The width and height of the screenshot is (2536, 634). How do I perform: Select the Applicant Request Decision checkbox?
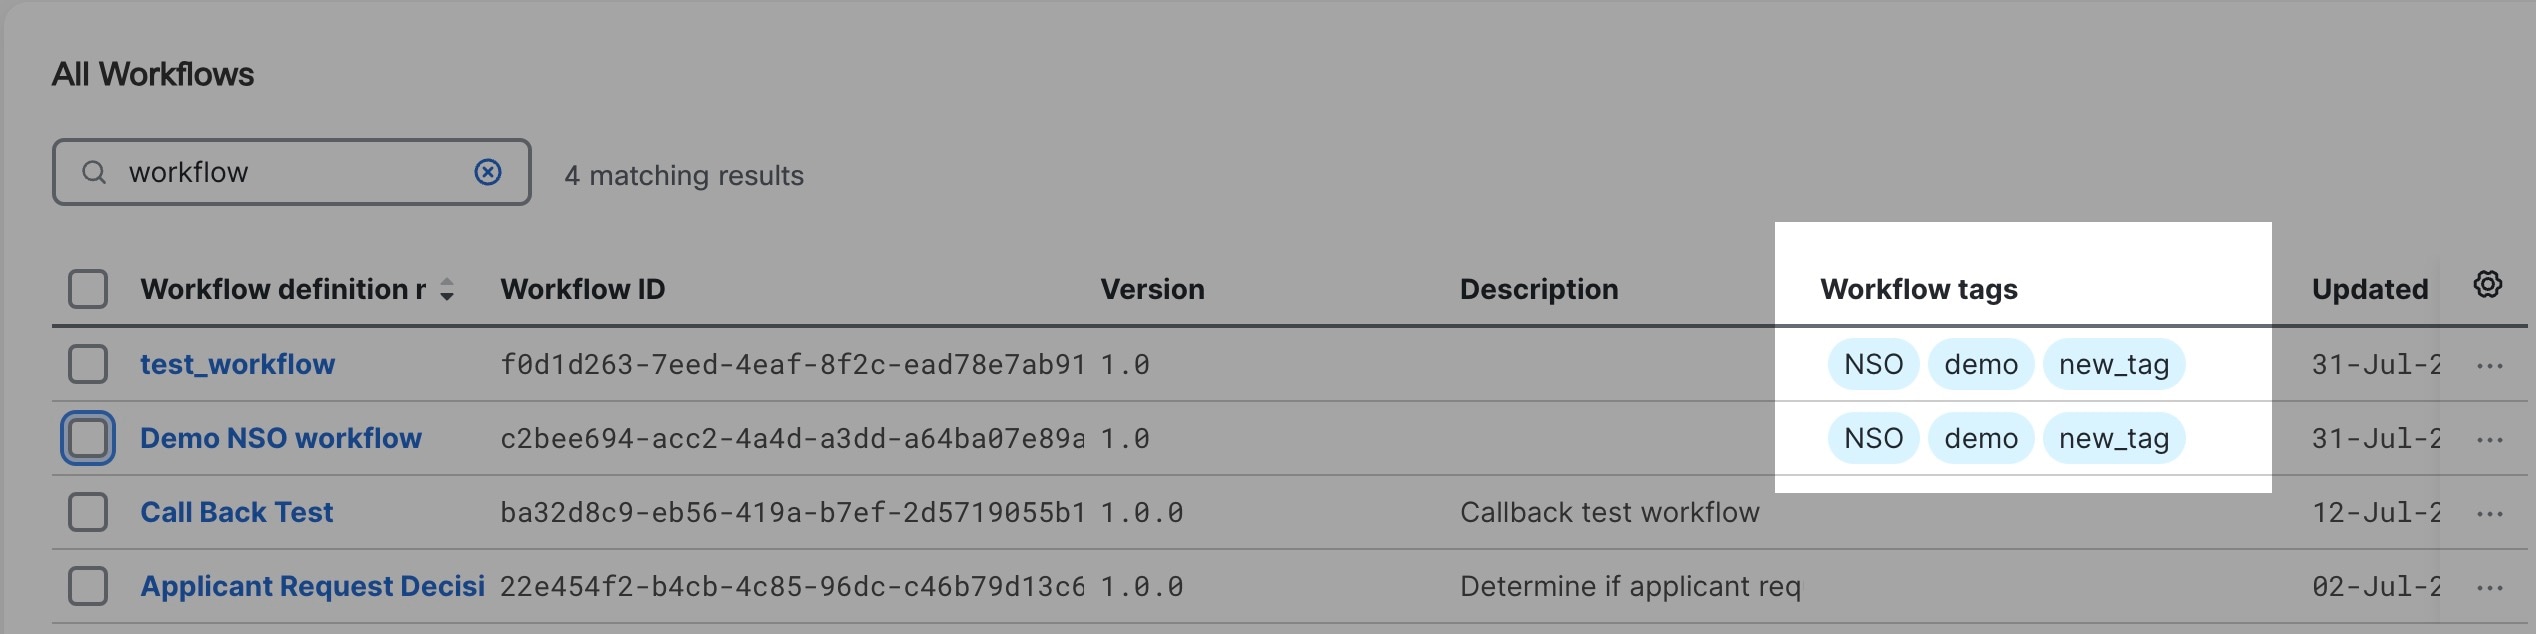(88, 586)
